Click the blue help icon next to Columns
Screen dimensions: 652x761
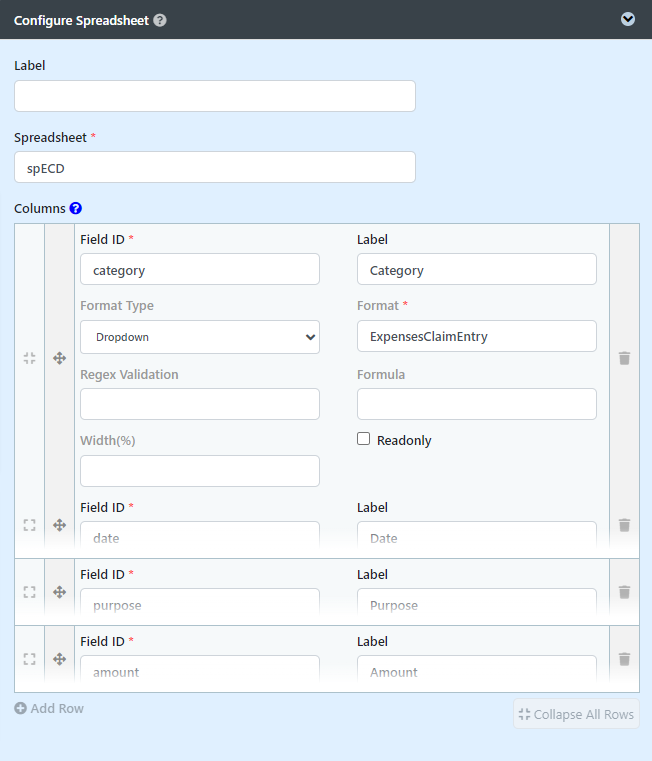pyautogui.click(x=76, y=209)
